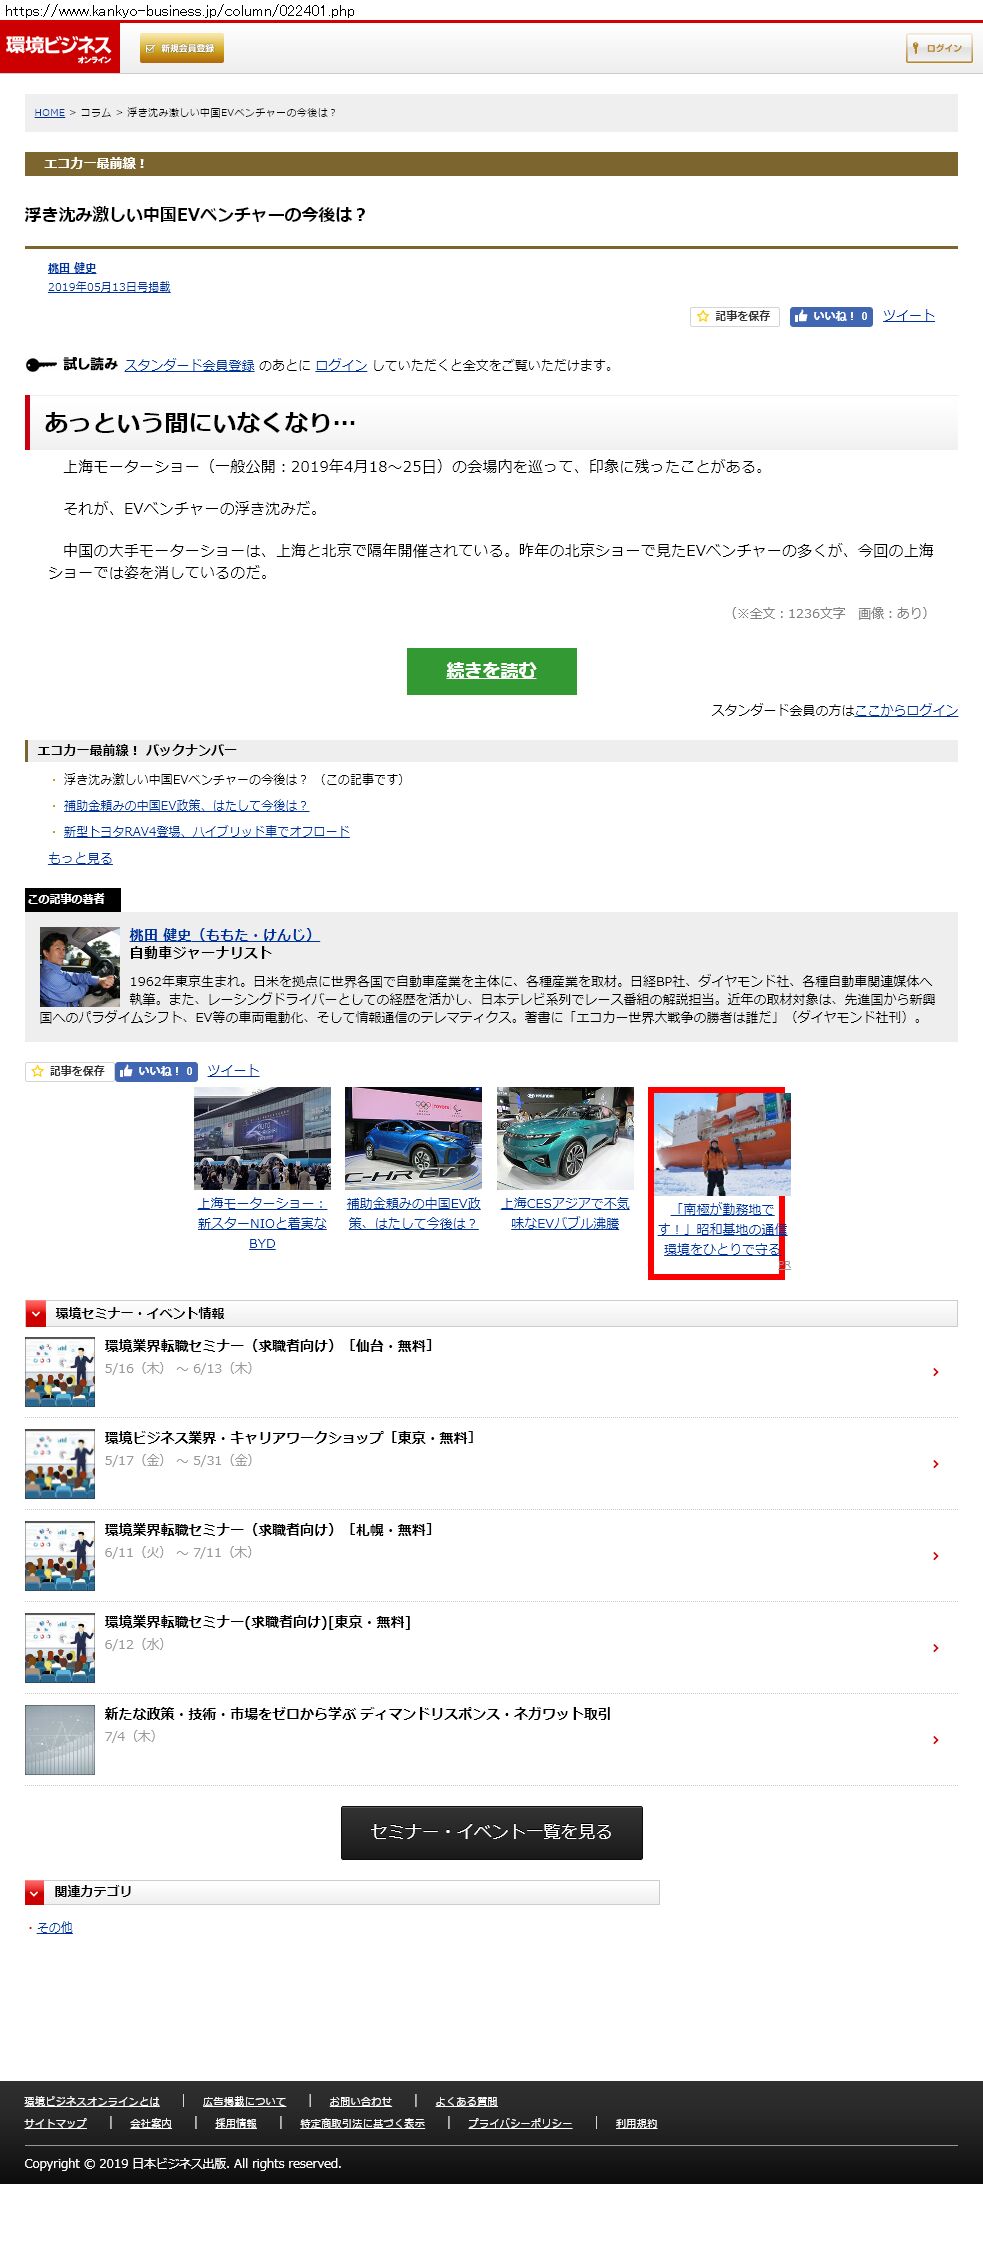Click red arrow icon beside 関連カテゴリ
This screenshot has height=2259, width=983.
(36, 1892)
